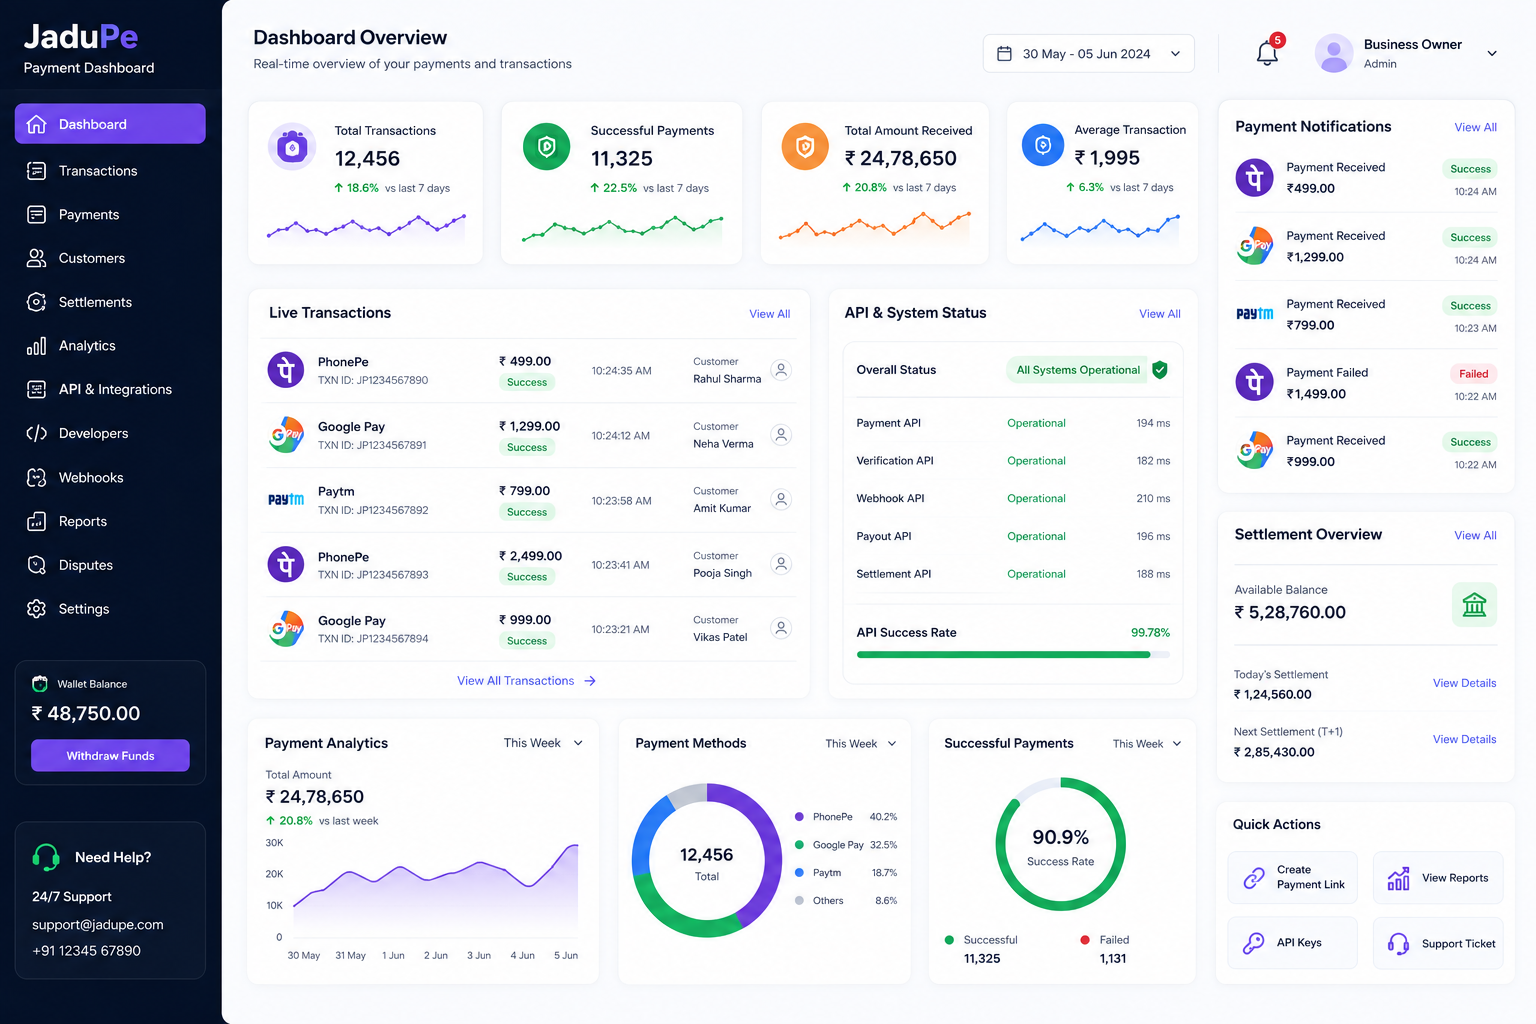Open the notifications bell icon
Viewport: 1536px width, 1024px height.
pyautogui.click(x=1267, y=53)
